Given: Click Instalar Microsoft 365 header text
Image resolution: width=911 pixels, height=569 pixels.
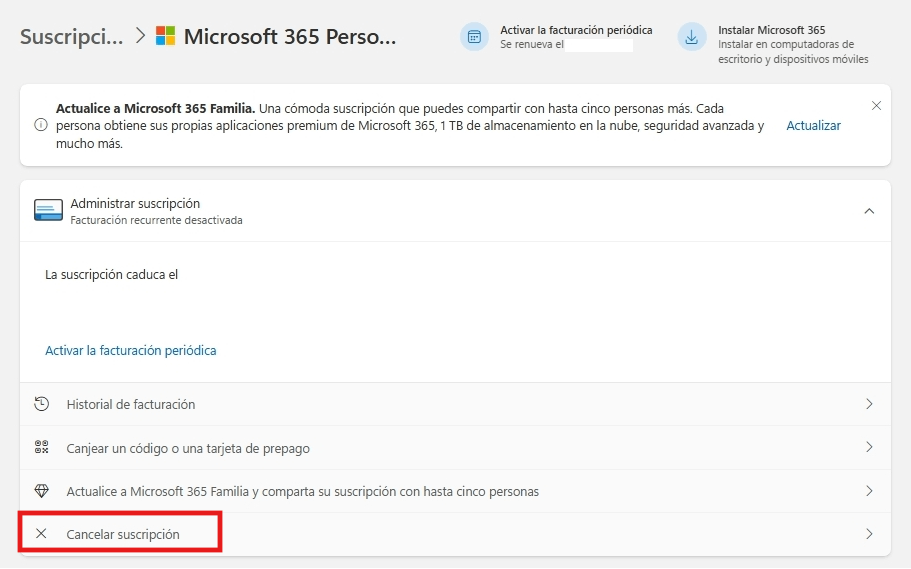Looking at the screenshot, I should pyautogui.click(x=772, y=30).
